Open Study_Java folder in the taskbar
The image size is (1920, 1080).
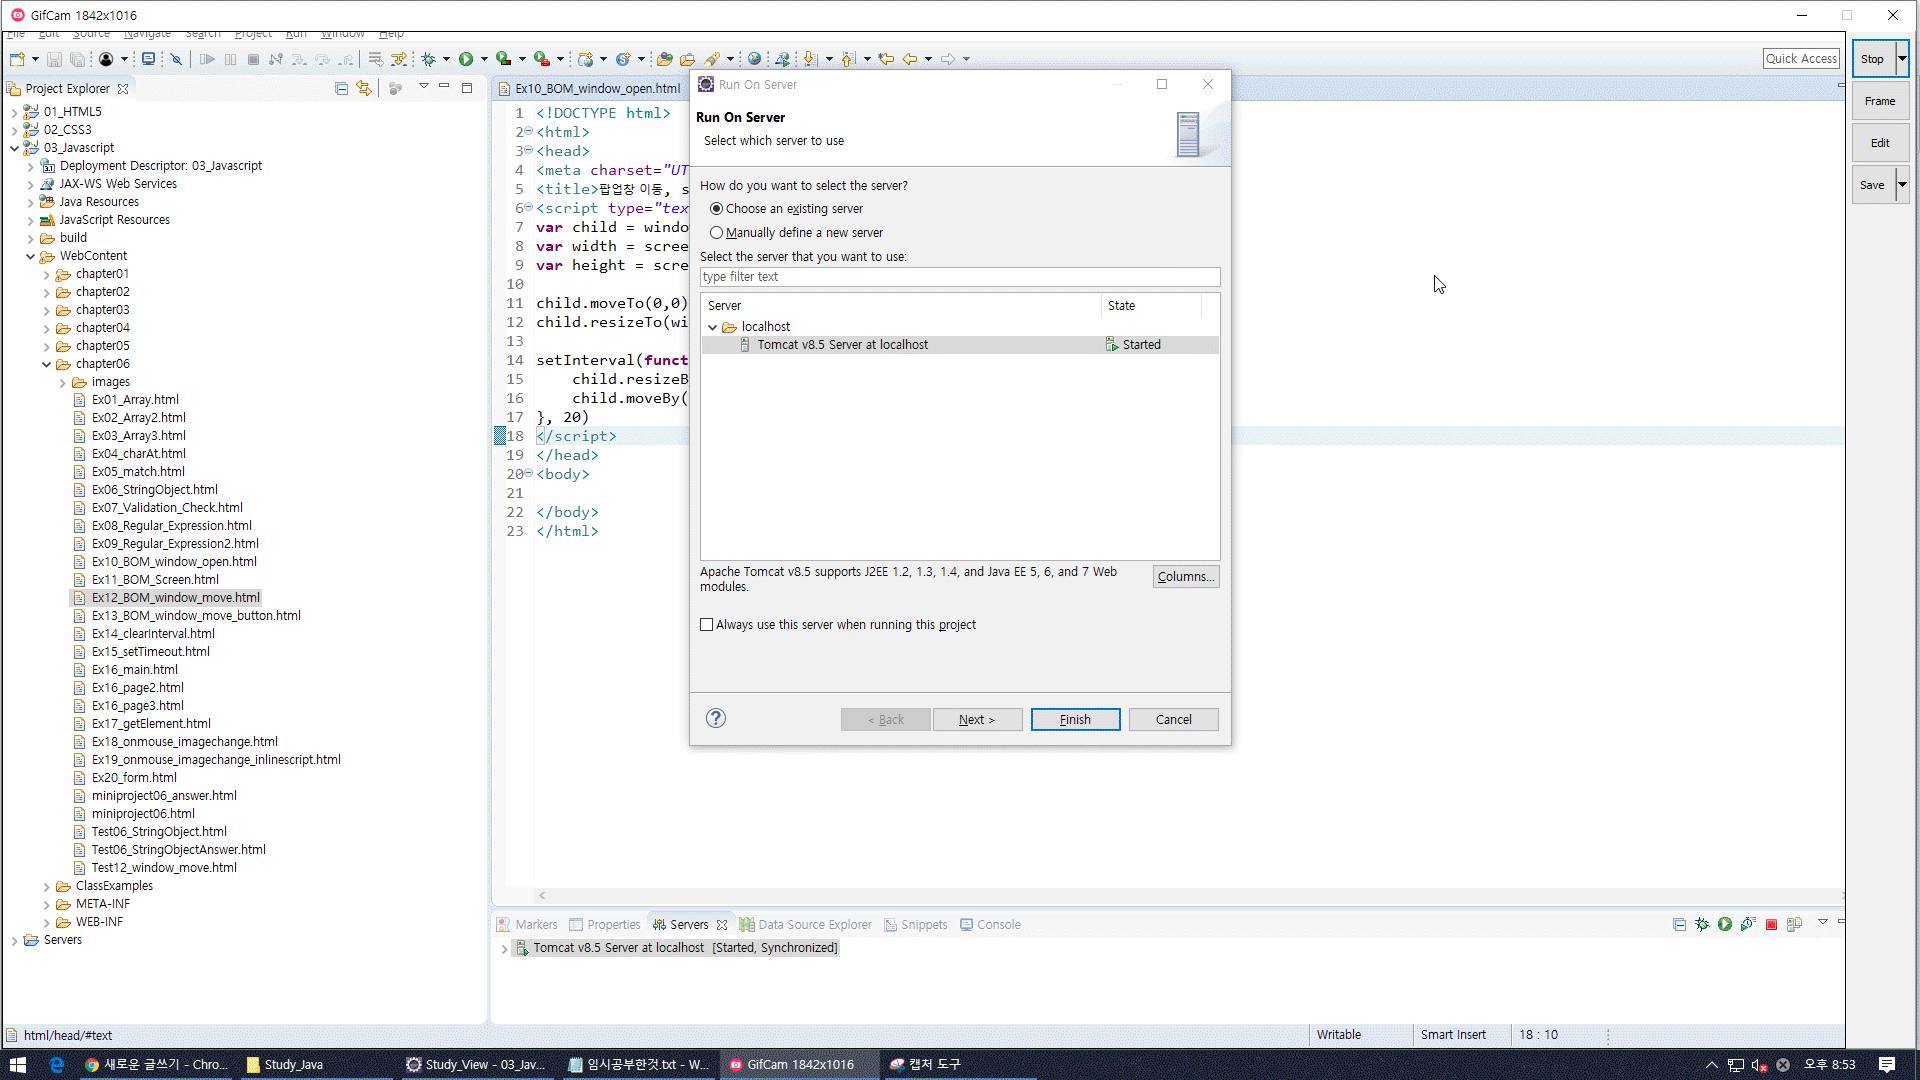(x=285, y=1065)
